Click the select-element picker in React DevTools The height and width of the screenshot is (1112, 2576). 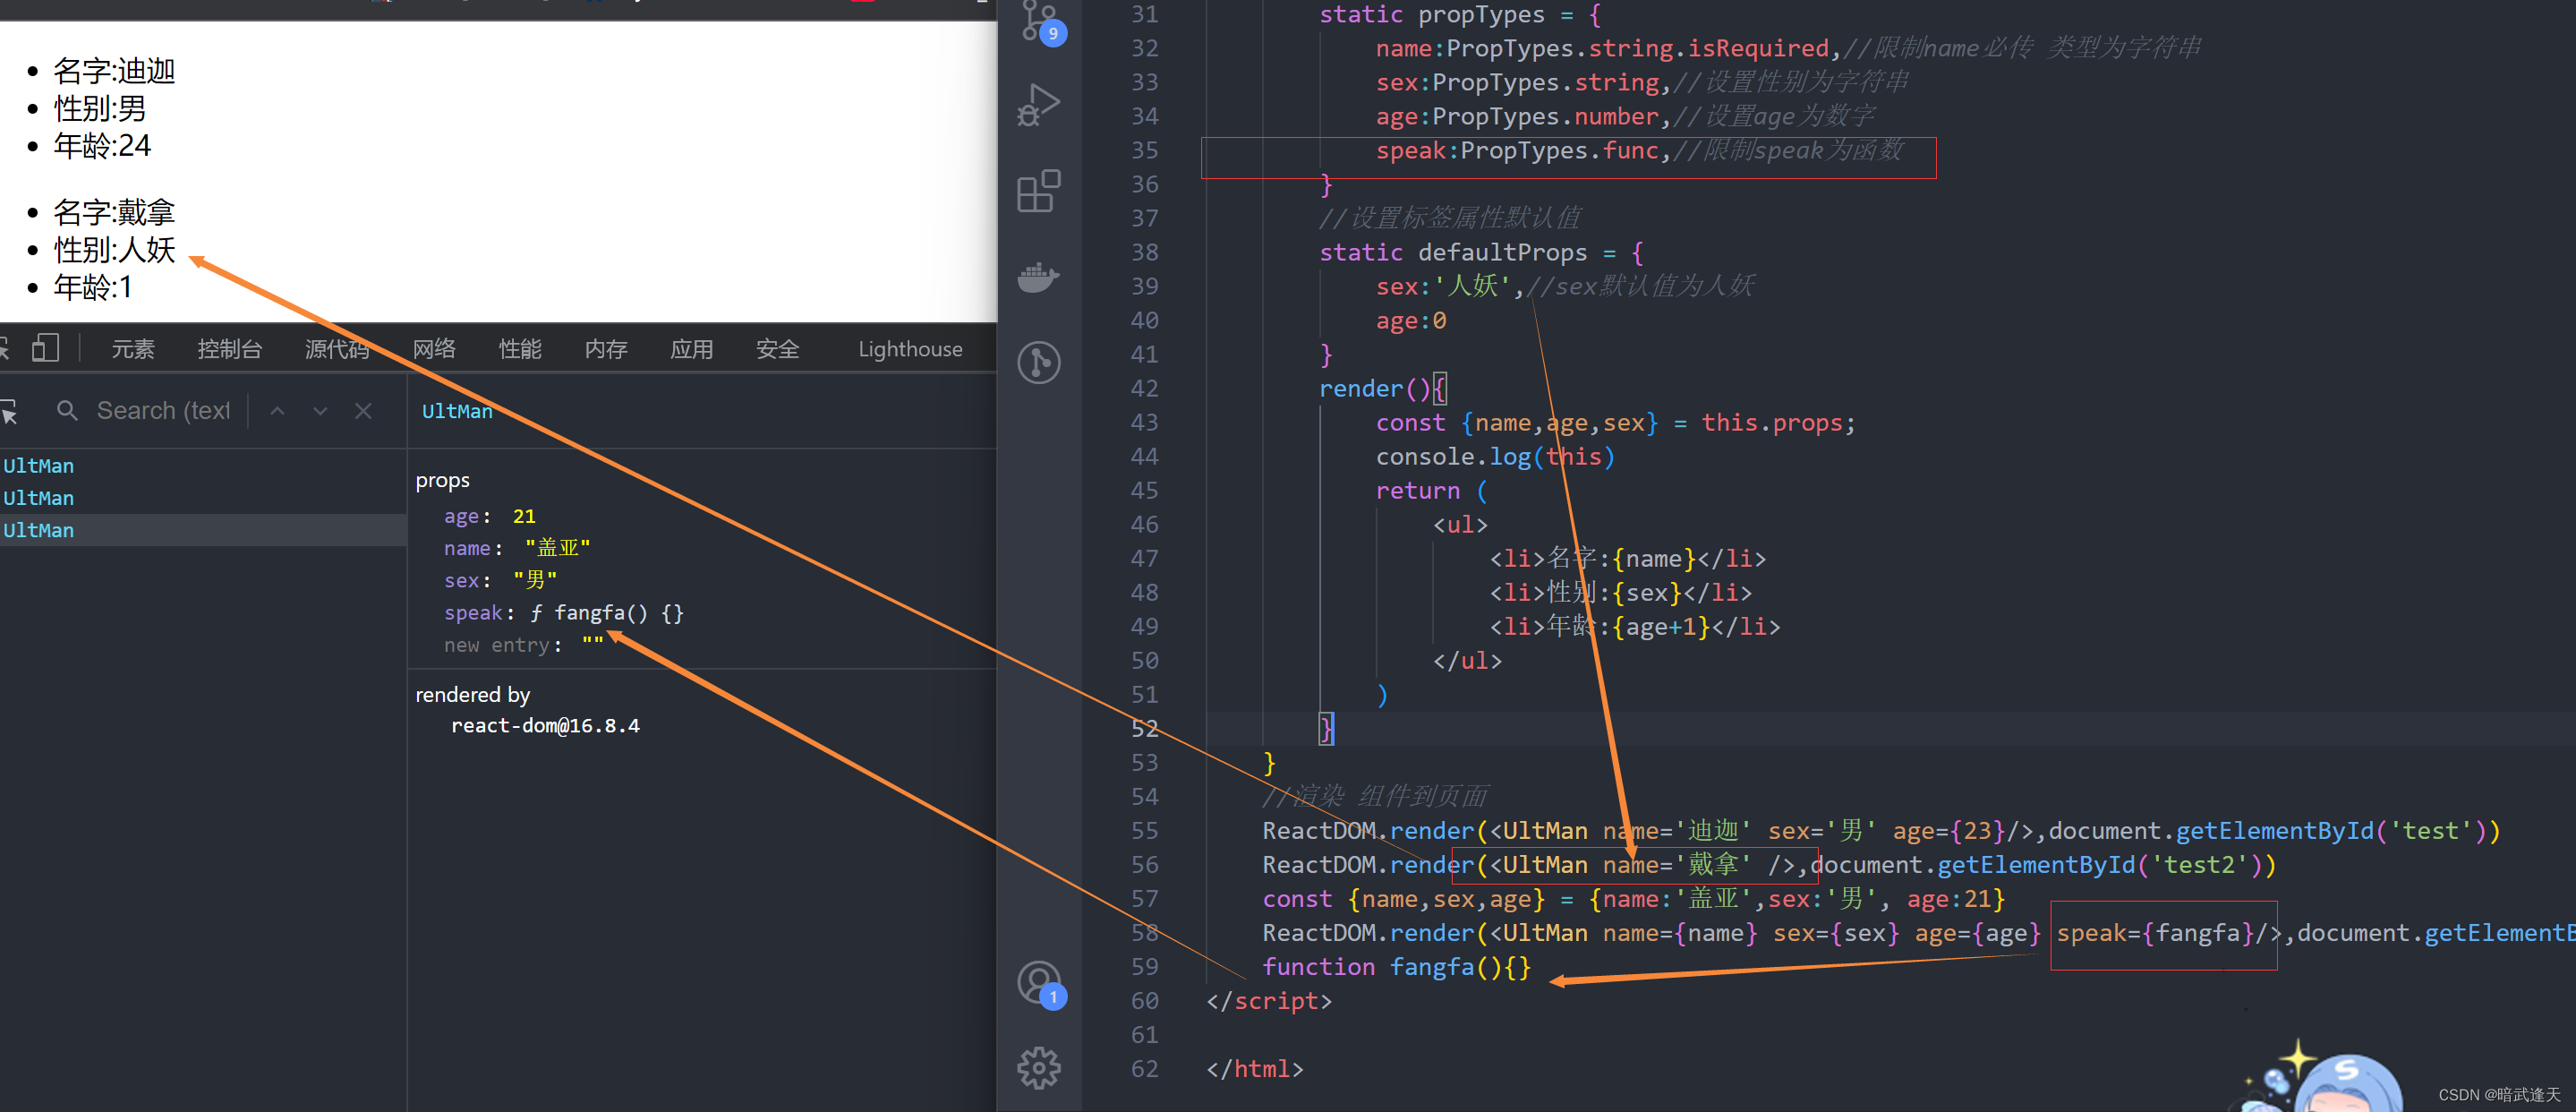point(10,411)
